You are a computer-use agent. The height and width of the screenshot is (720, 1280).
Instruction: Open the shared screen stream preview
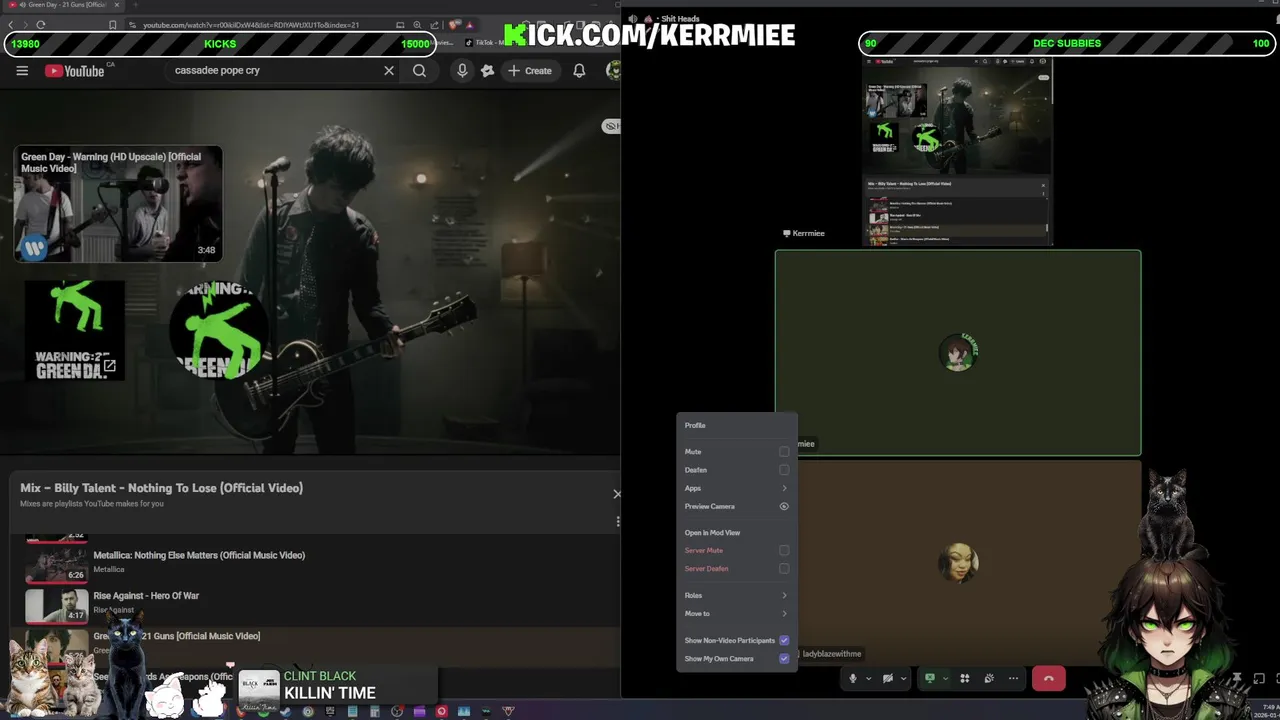tap(957, 150)
